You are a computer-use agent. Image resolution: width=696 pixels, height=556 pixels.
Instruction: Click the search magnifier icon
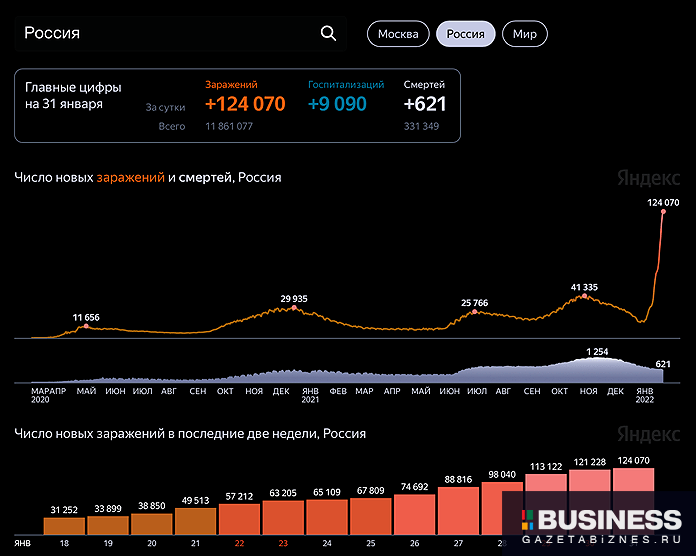point(328,34)
